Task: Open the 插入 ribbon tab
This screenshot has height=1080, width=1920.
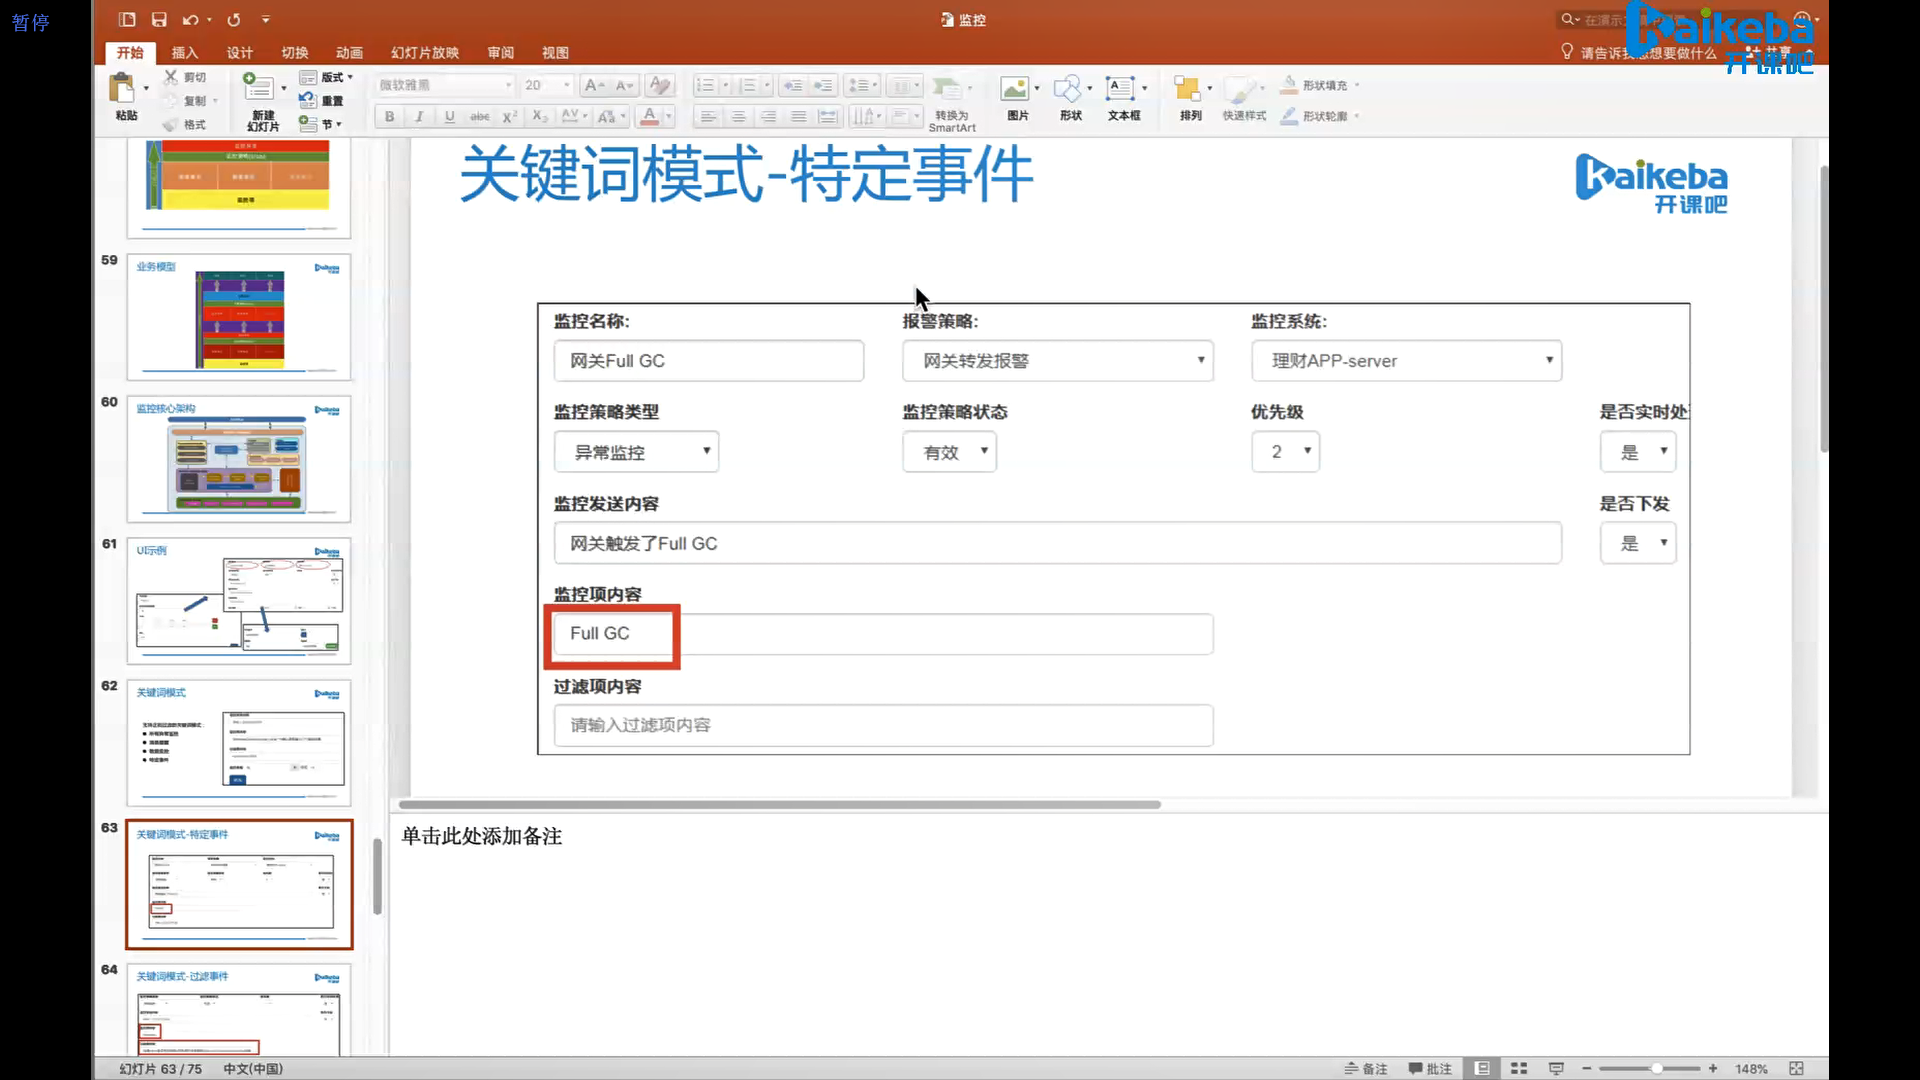Action: coord(185,52)
